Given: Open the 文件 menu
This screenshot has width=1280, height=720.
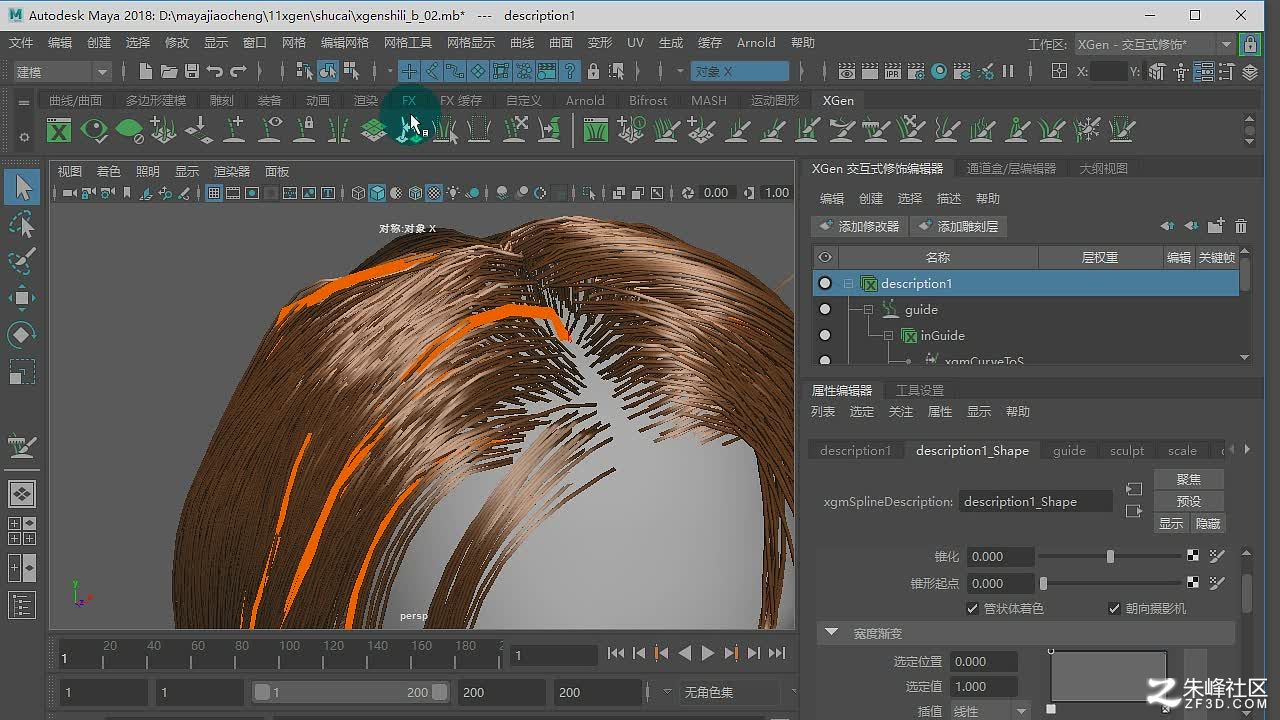Looking at the screenshot, I should 21,43.
